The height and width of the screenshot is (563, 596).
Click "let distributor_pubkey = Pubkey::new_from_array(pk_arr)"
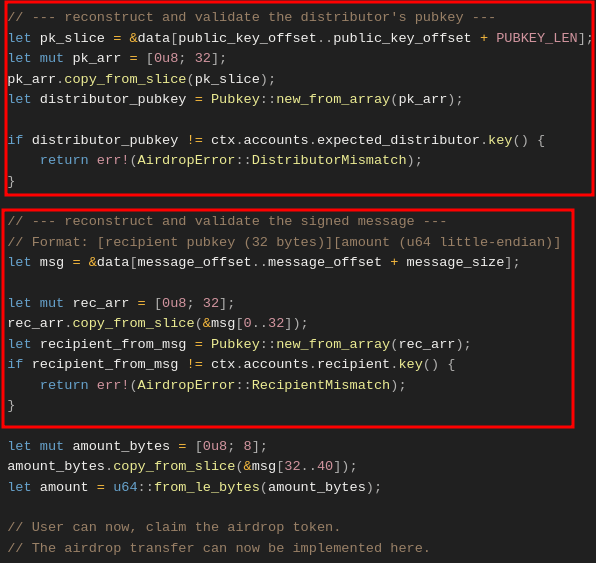click(235, 99)
